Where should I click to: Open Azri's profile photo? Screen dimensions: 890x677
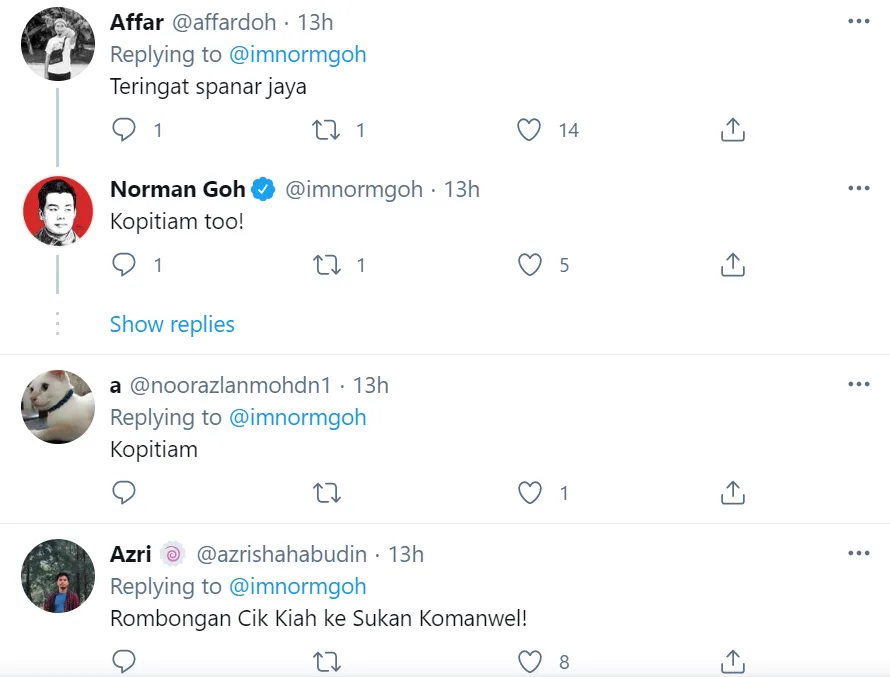tap(58, 575)
